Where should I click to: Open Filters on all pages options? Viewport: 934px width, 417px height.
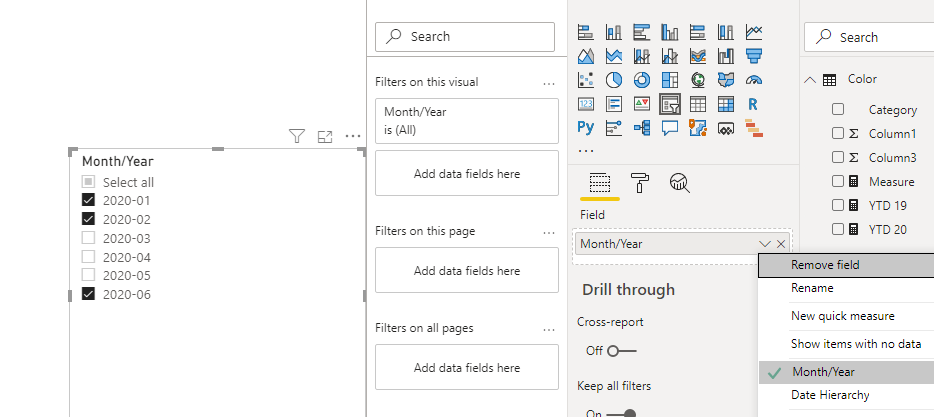point(549,329)
